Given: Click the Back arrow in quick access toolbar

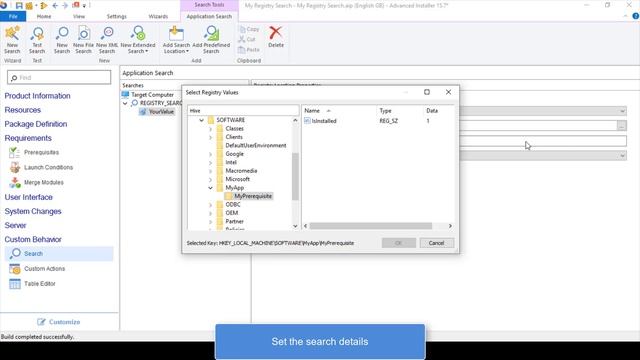Looking at the screenshot, I should 55,6.
